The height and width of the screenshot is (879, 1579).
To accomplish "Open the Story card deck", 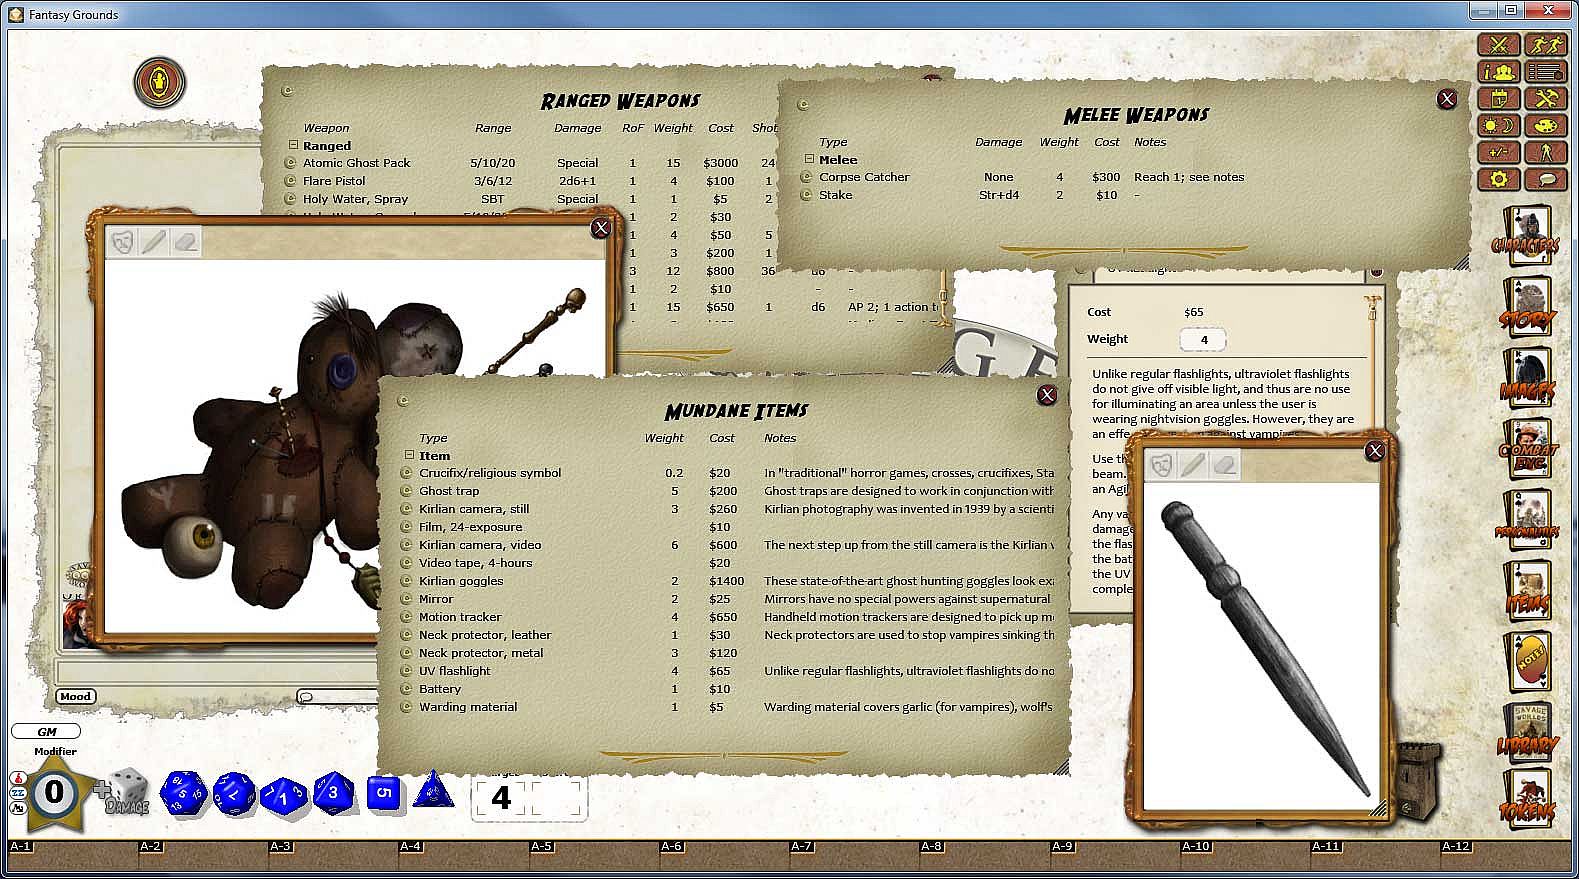I will point(1526,306).
